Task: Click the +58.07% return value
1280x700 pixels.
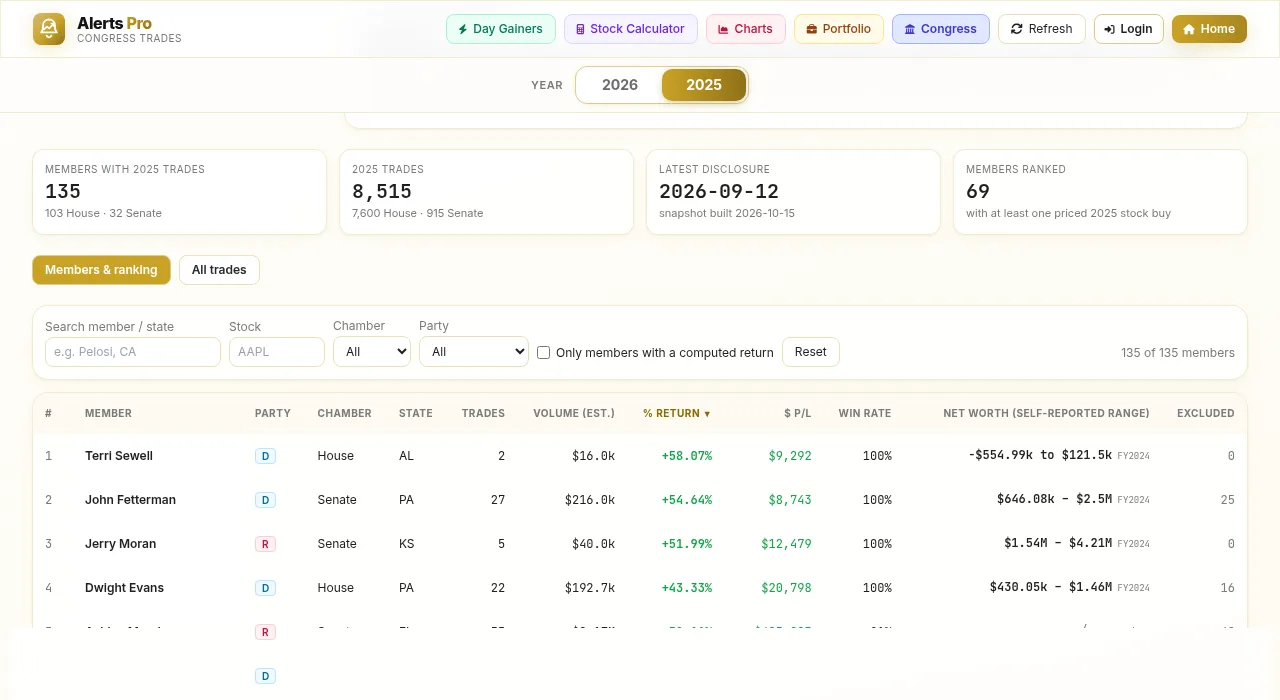Action: click(x=687, y=456)
